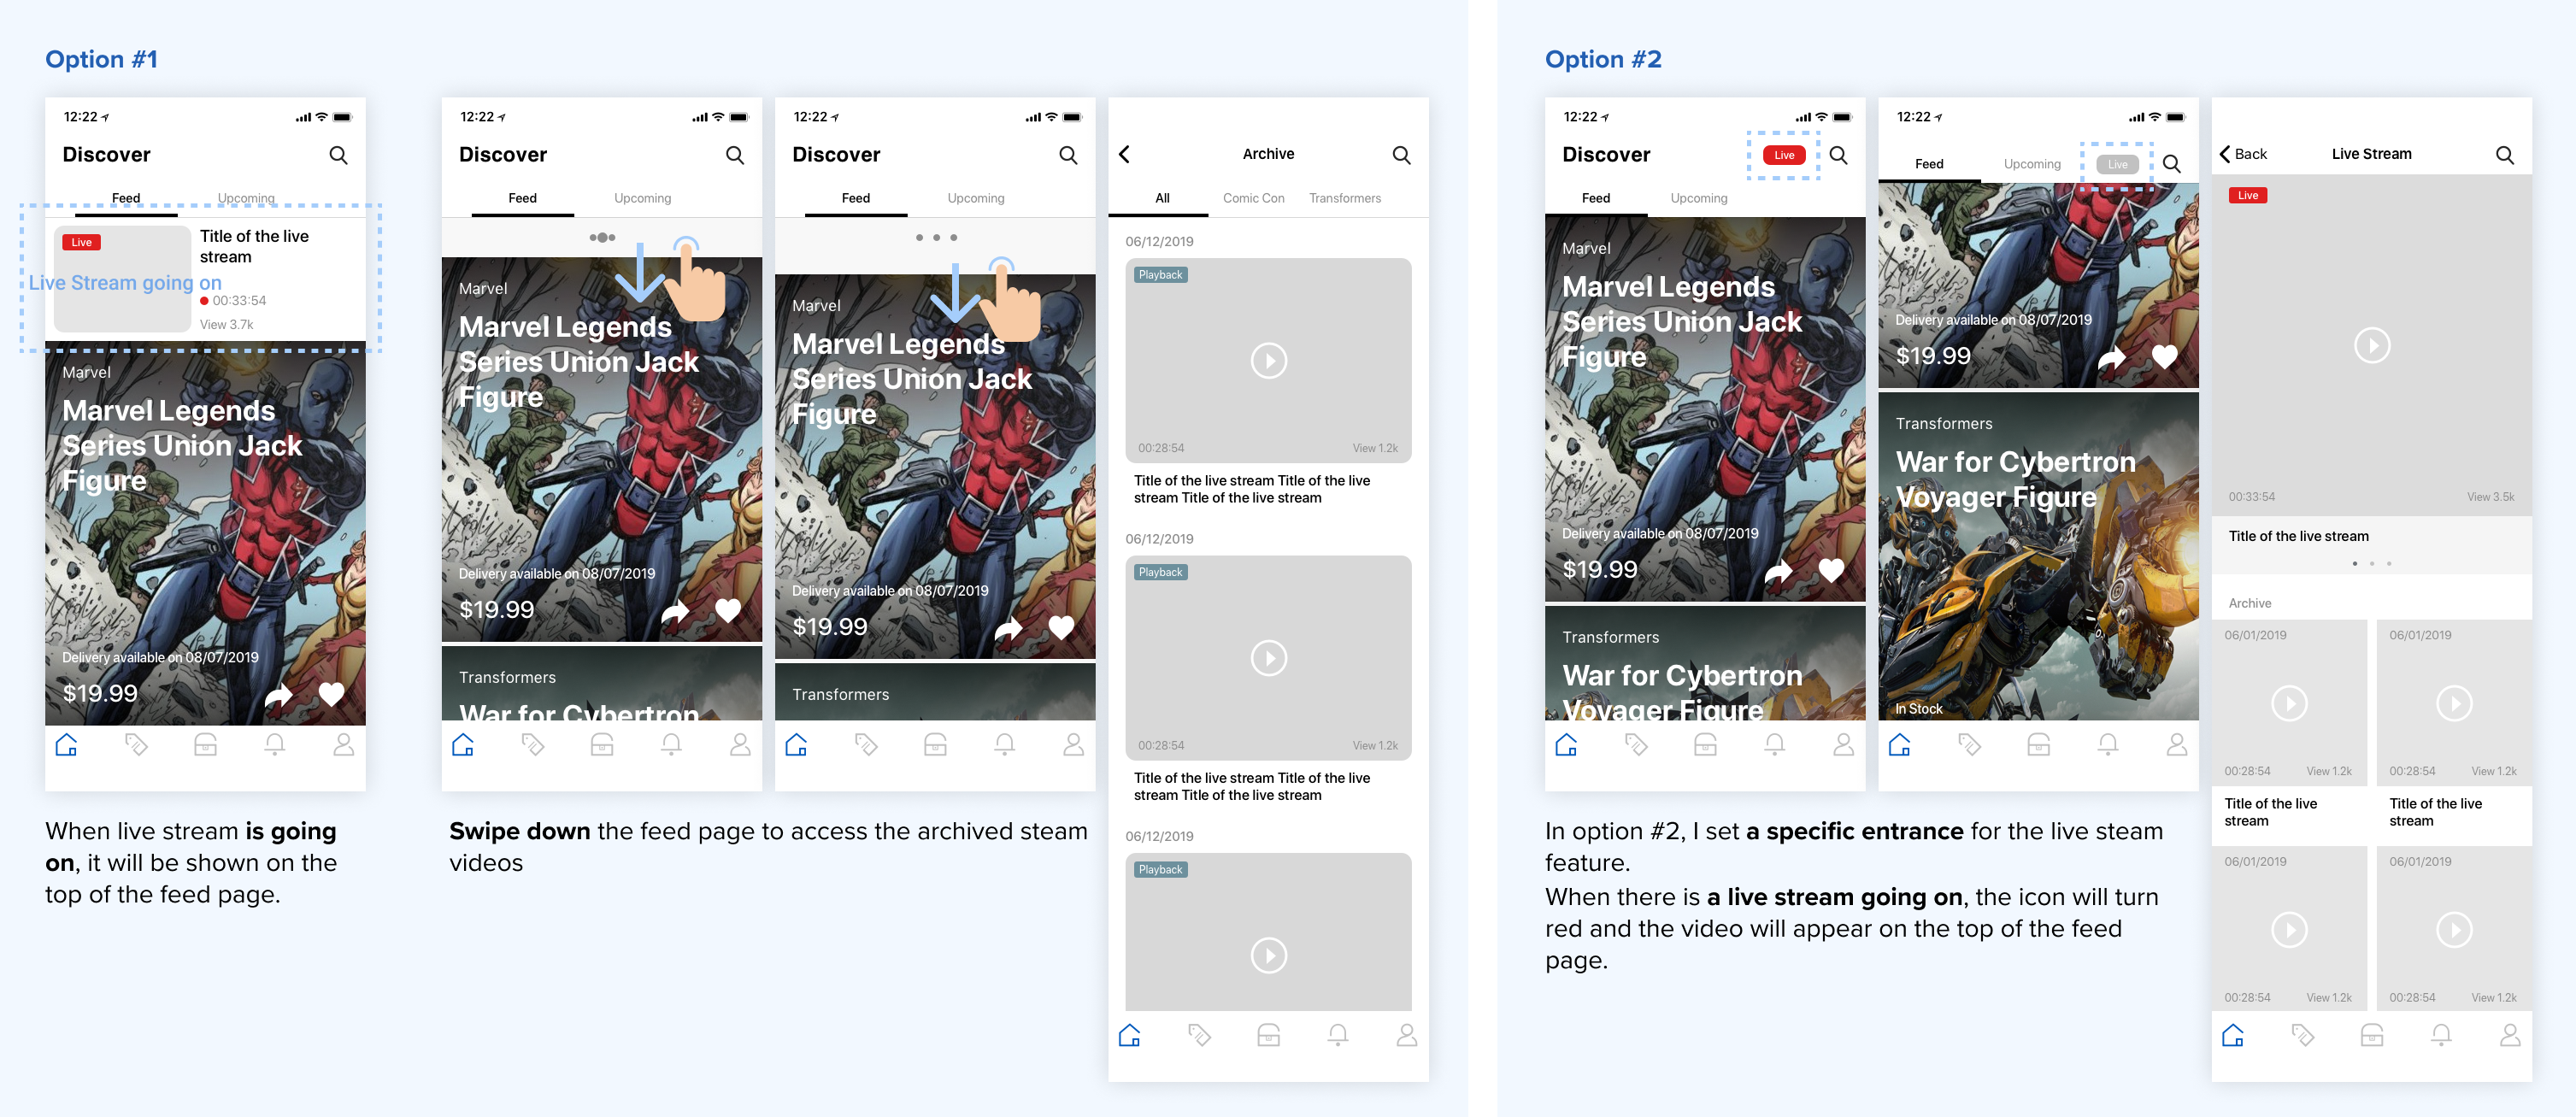Tap home icon on the gray Live button screen
2576x1117 pixels.
click(x=1900, y=745)
